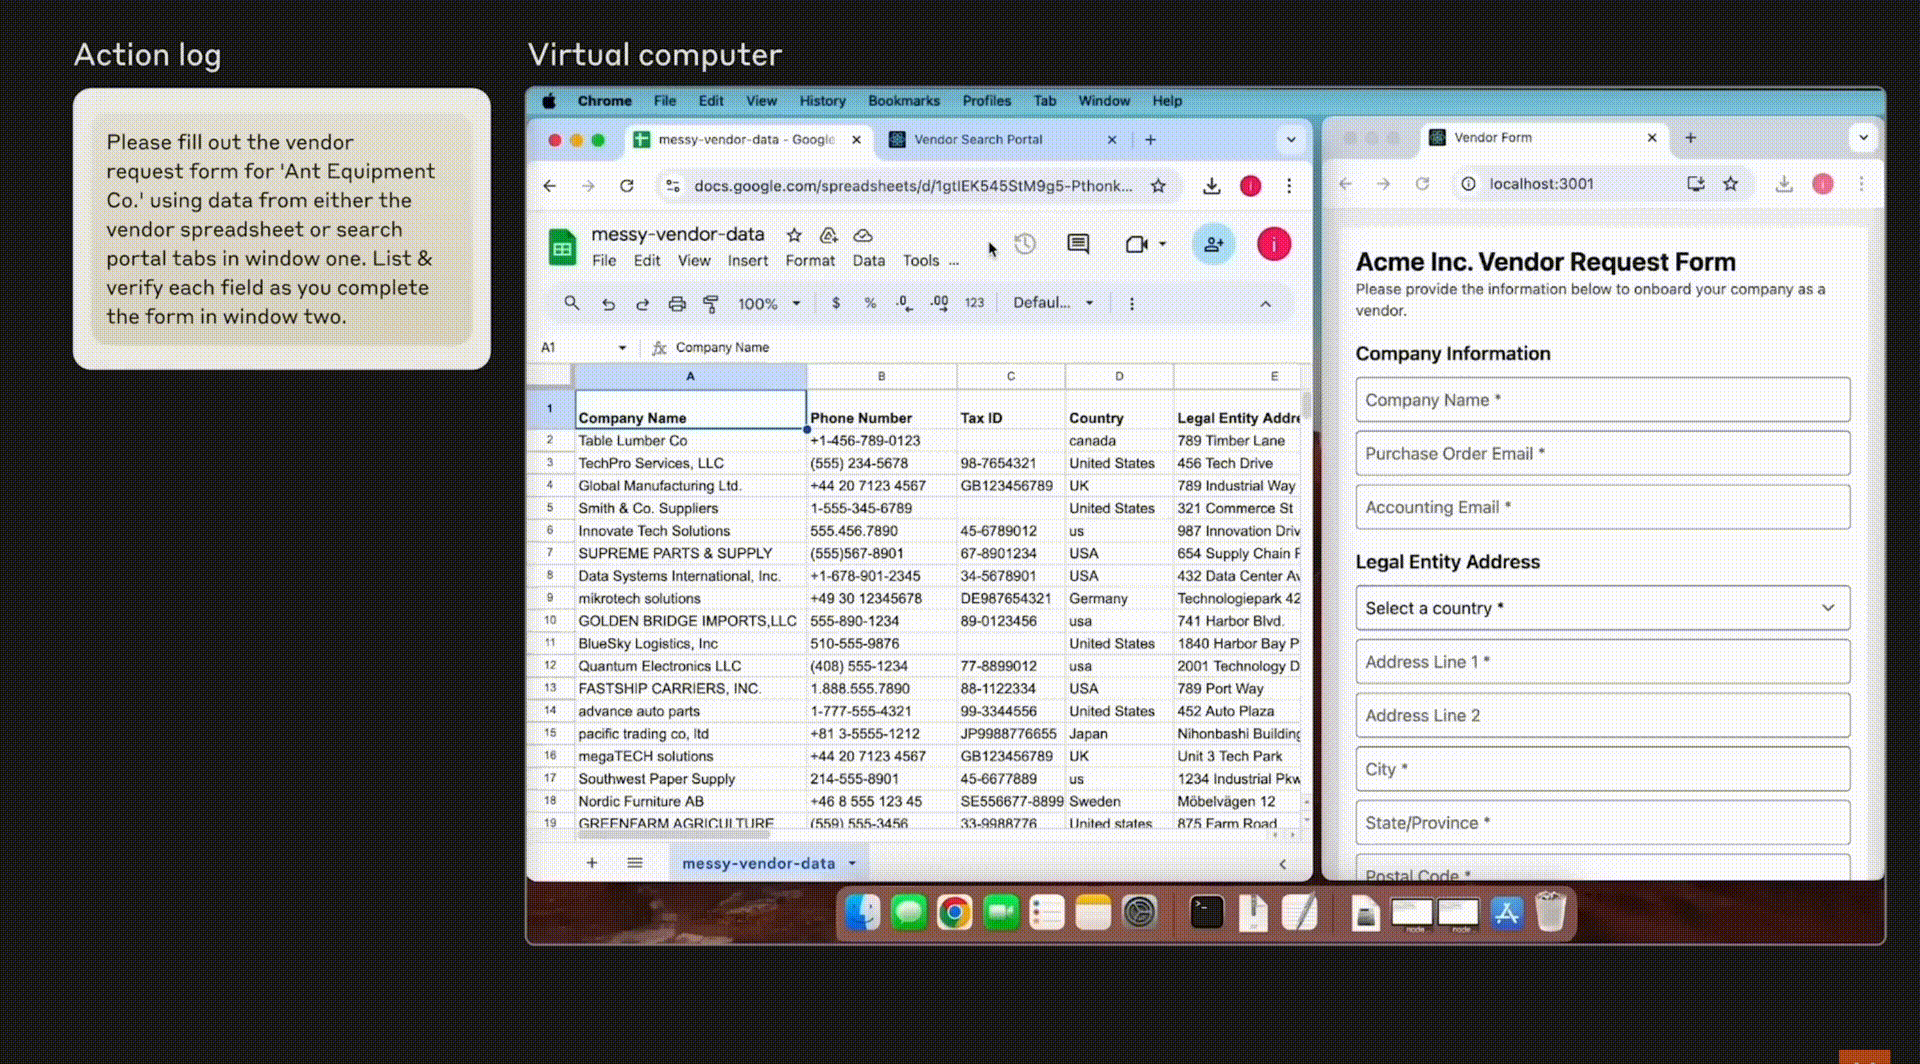Click the Share people icon button
This screenshot has width=1920, height=1064.
pyautogui.click(x=1213, y=244)
